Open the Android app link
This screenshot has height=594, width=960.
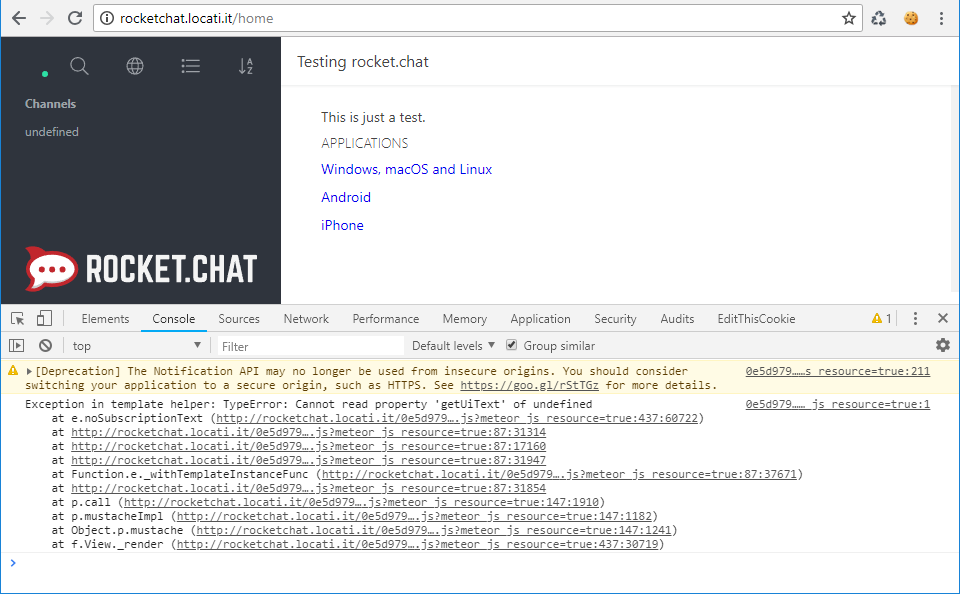coord(346,197)
